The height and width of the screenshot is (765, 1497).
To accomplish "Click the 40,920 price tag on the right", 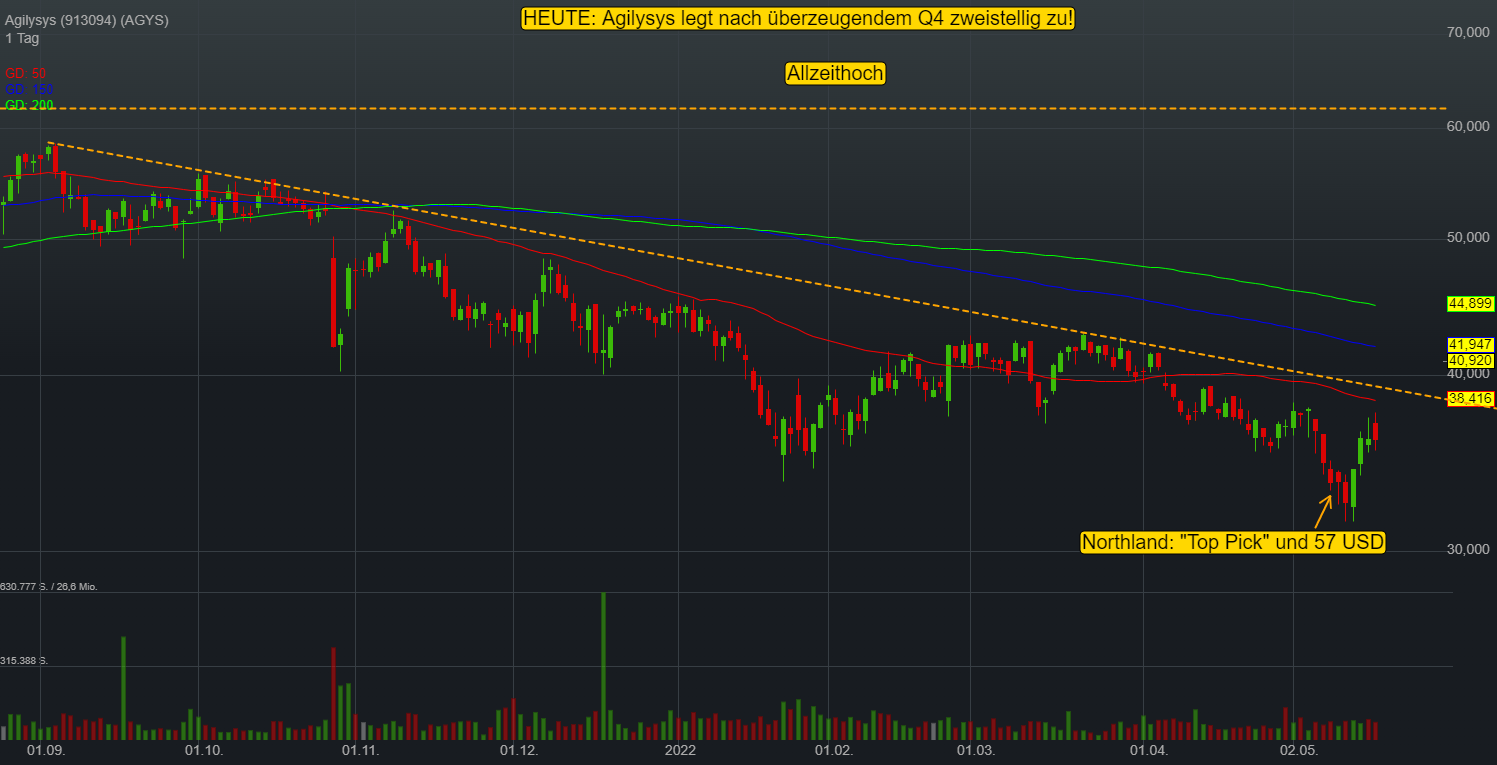I will click(x=1470, y=360).
